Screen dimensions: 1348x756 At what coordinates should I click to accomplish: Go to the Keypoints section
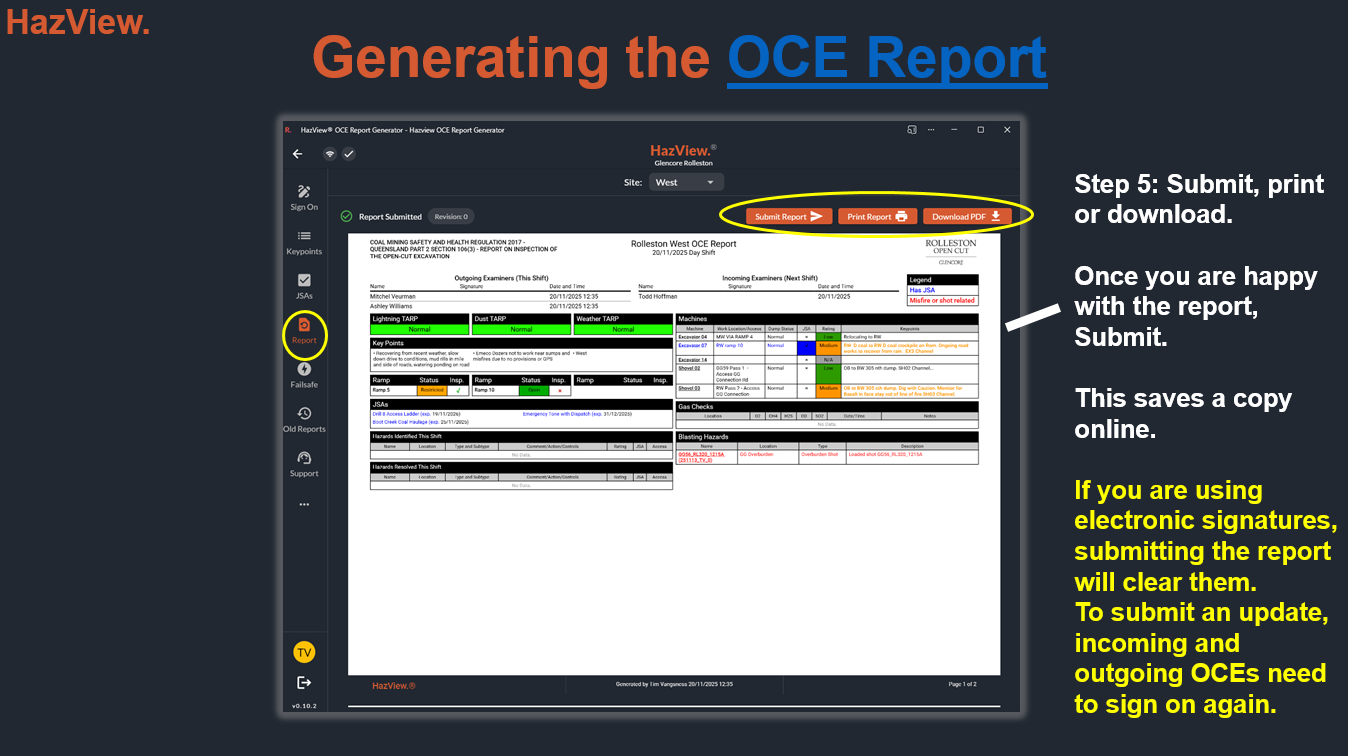coord(304,242)
